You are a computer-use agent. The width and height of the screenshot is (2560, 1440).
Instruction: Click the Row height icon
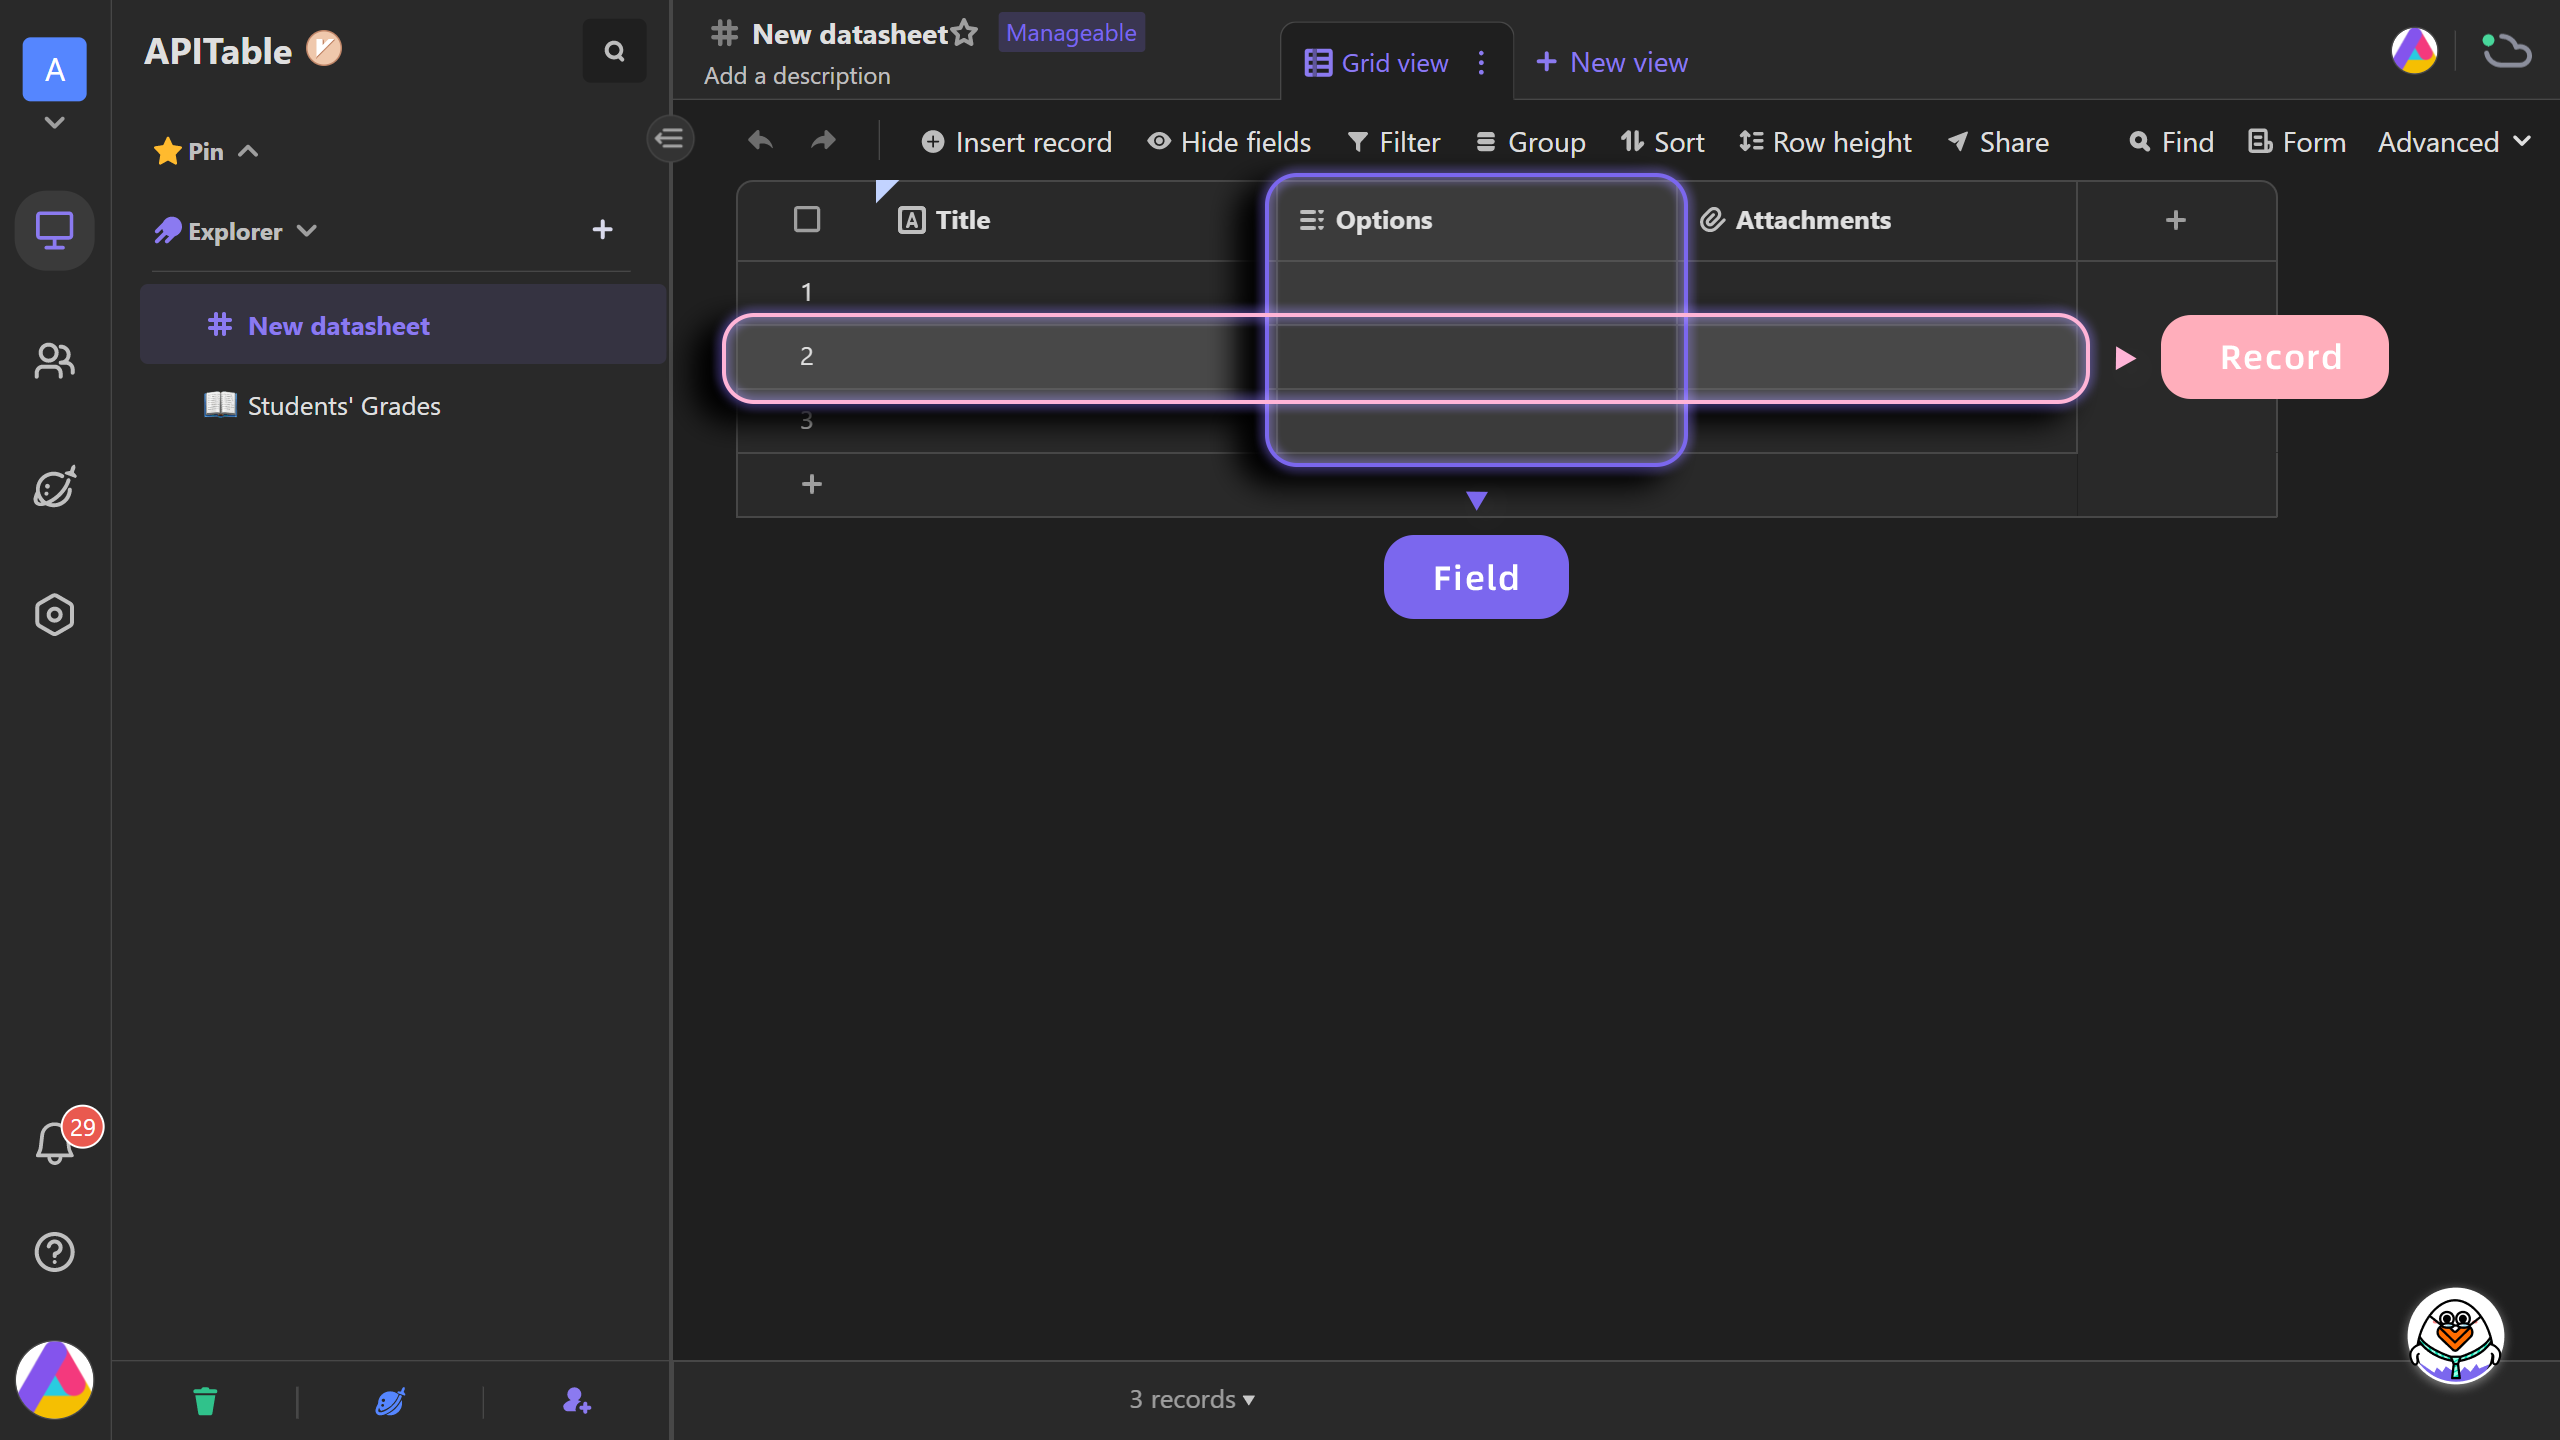pos(1748,142)
